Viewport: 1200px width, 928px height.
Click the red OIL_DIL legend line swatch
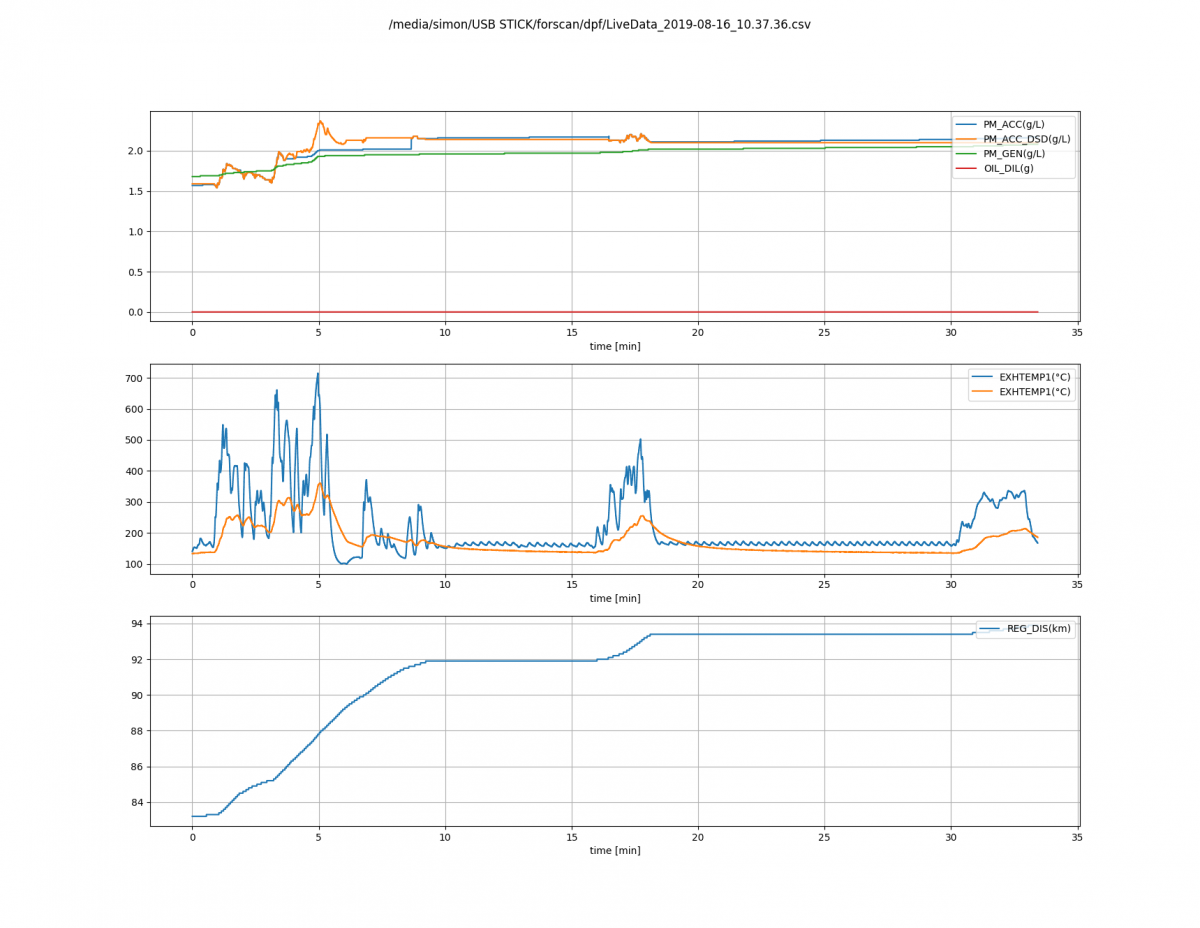(966, 169)
